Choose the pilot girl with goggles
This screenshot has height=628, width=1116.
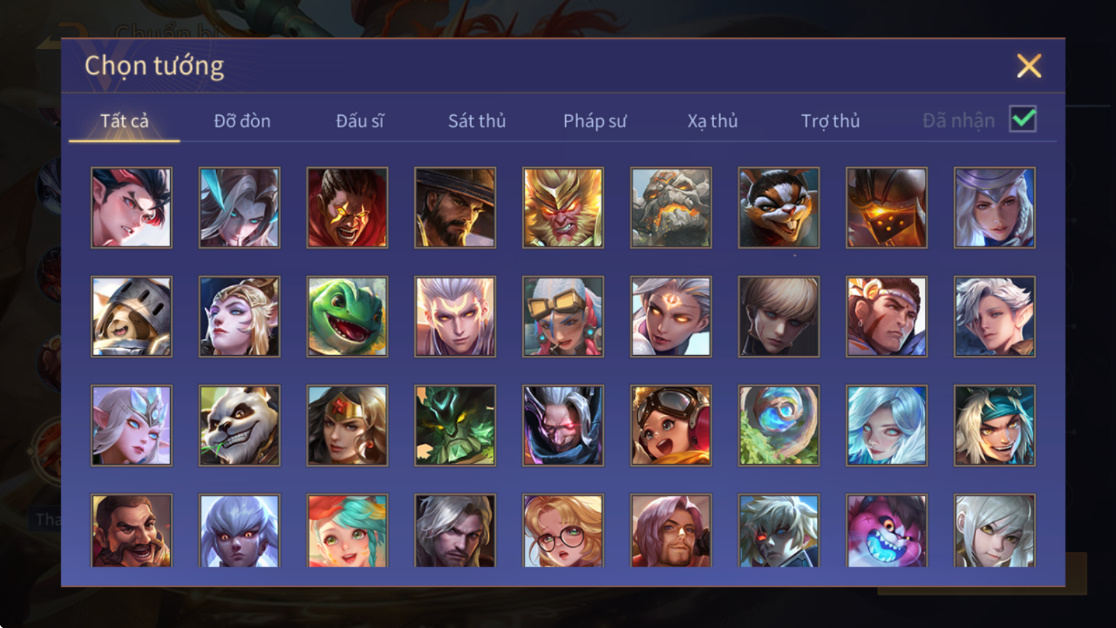pyautogui.click(x=670, y=425)
